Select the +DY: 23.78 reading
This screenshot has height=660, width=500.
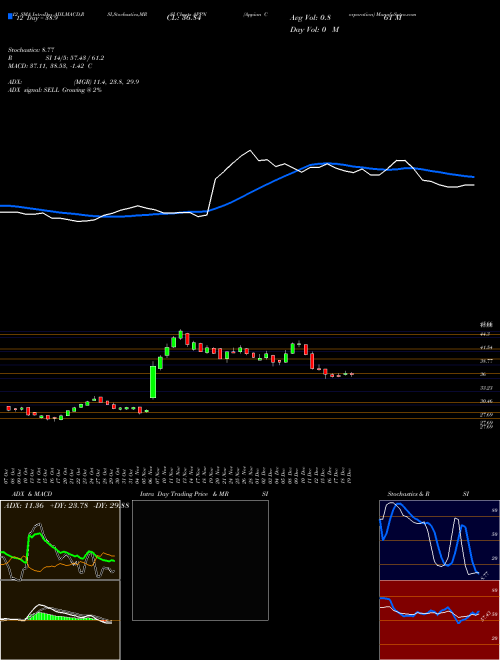pos(69,505)
